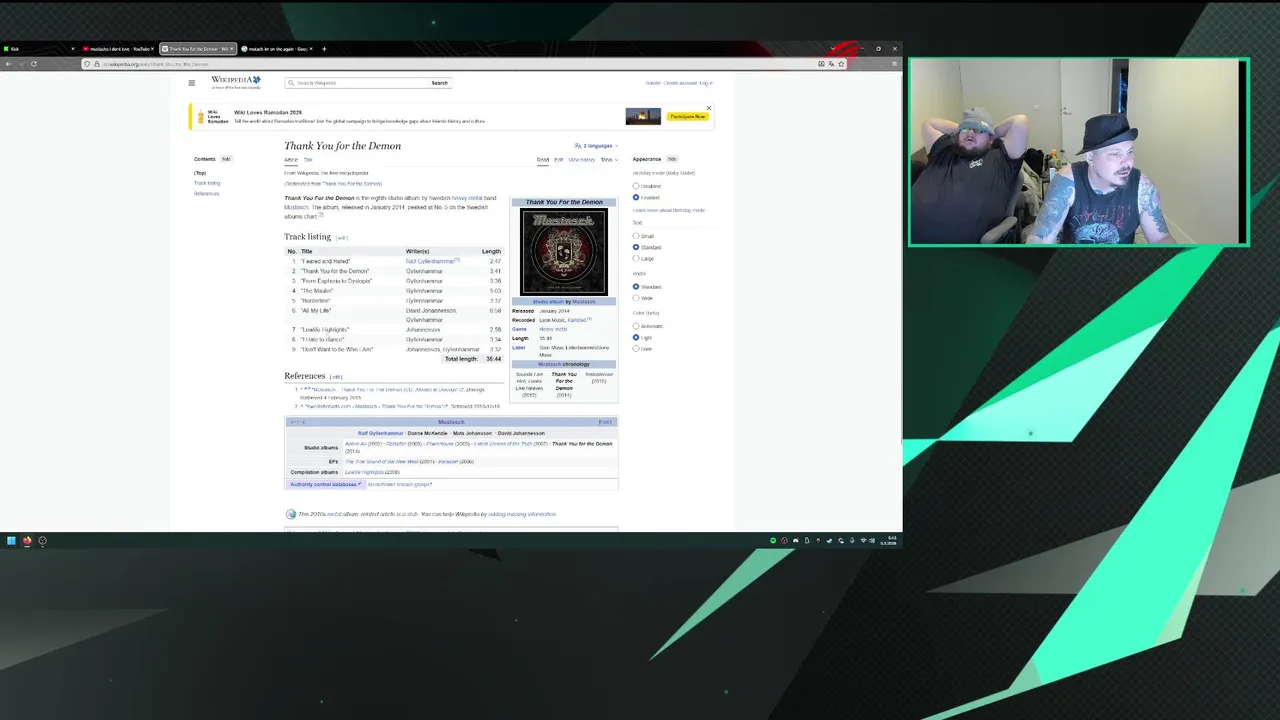This screenshot has width=1280, height=720.
Task: Switch to the Edit tab
Action: coord(559,160)
